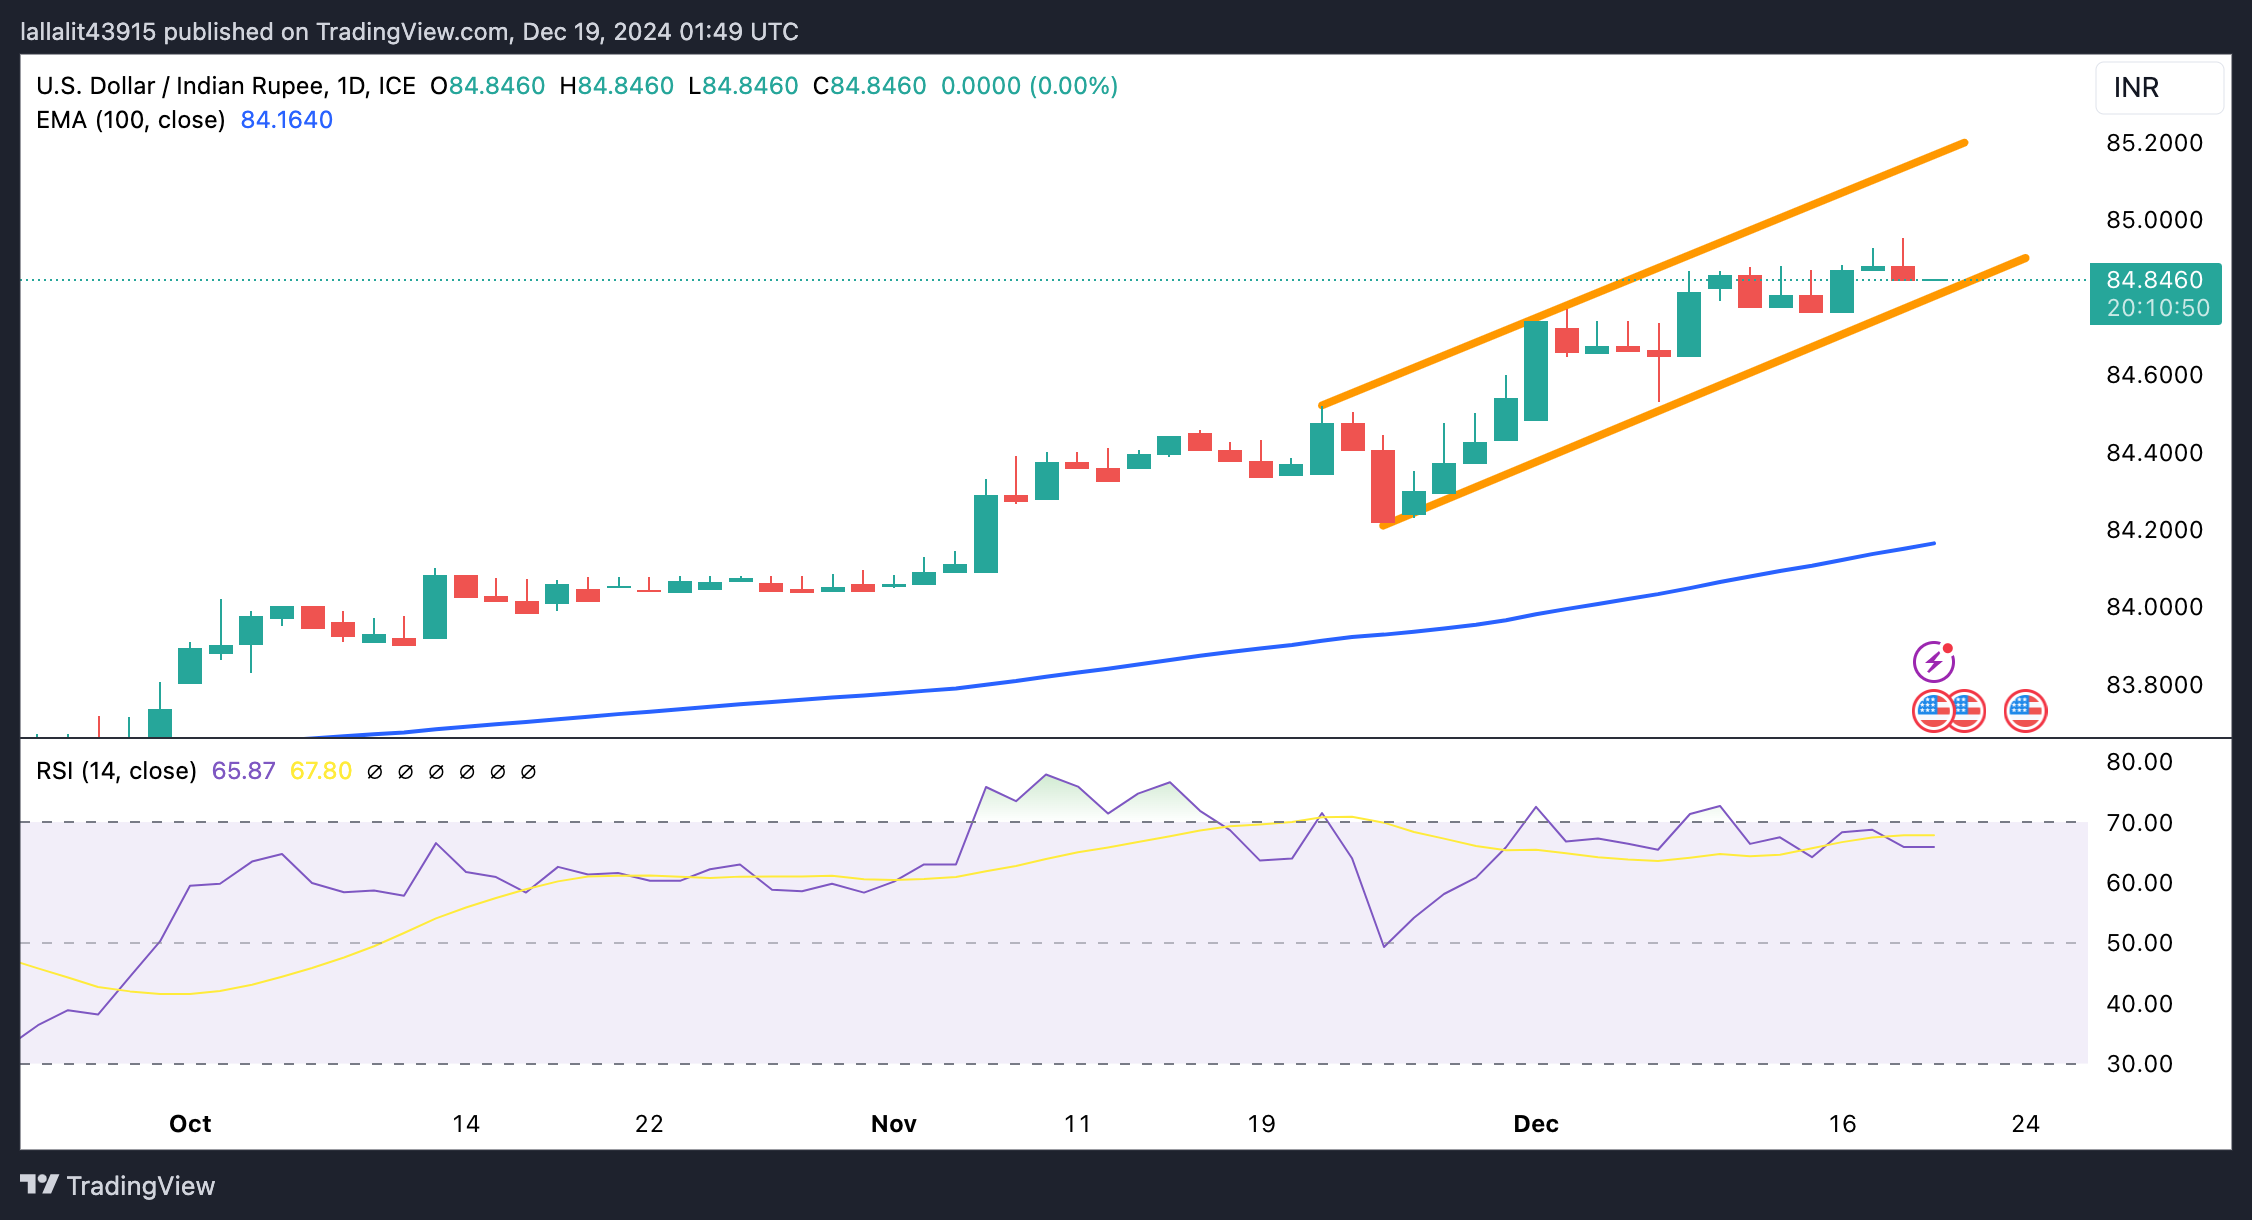
Task: Click the last ∅ symbol in RSI legend
Action: (529, 772)
